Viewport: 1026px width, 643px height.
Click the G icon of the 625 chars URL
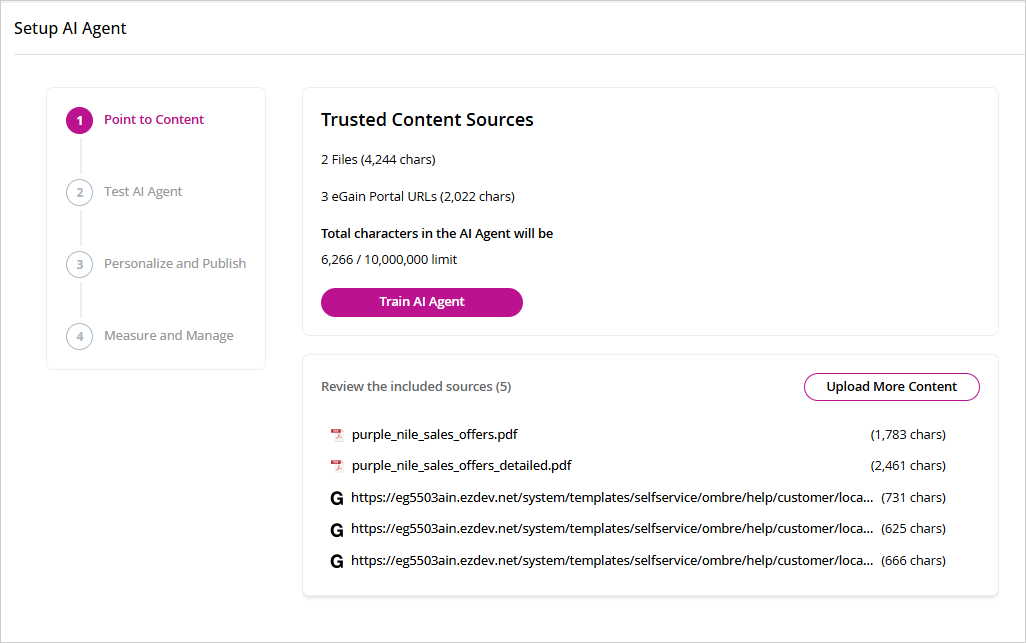click(x=336, y=529)
